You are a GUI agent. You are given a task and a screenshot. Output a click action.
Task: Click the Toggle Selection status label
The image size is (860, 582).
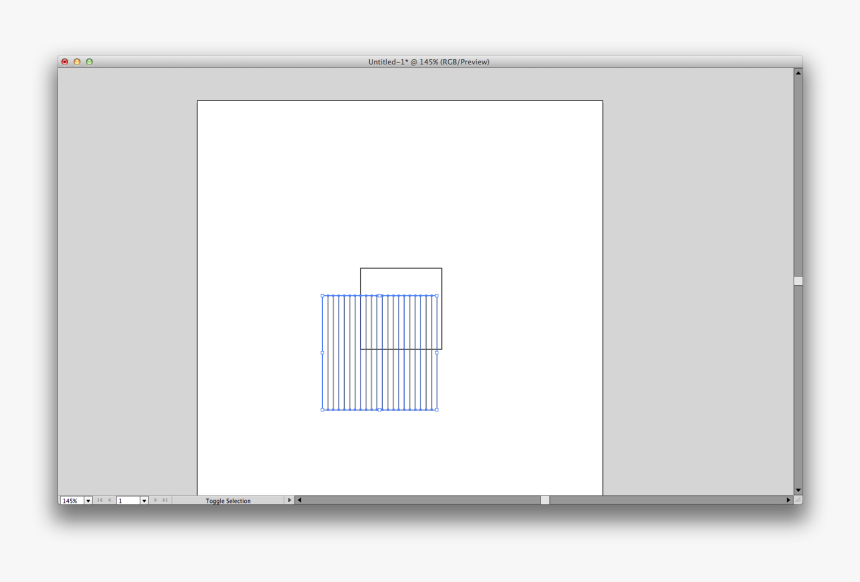click(228, 500)
